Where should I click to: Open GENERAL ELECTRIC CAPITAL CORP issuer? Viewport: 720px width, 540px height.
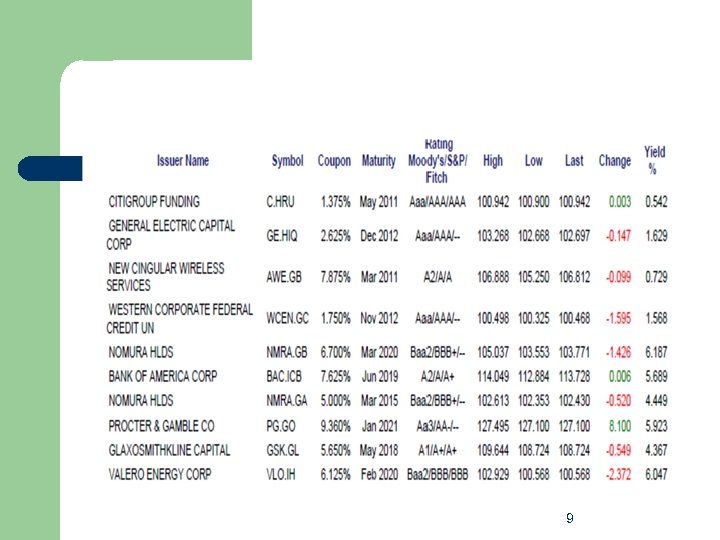point(170,235)
